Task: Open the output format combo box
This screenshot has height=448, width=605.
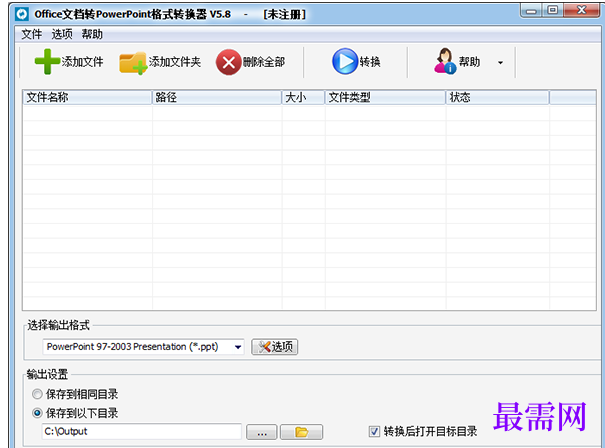Action: pyautogui.click(x=143, y=347)
